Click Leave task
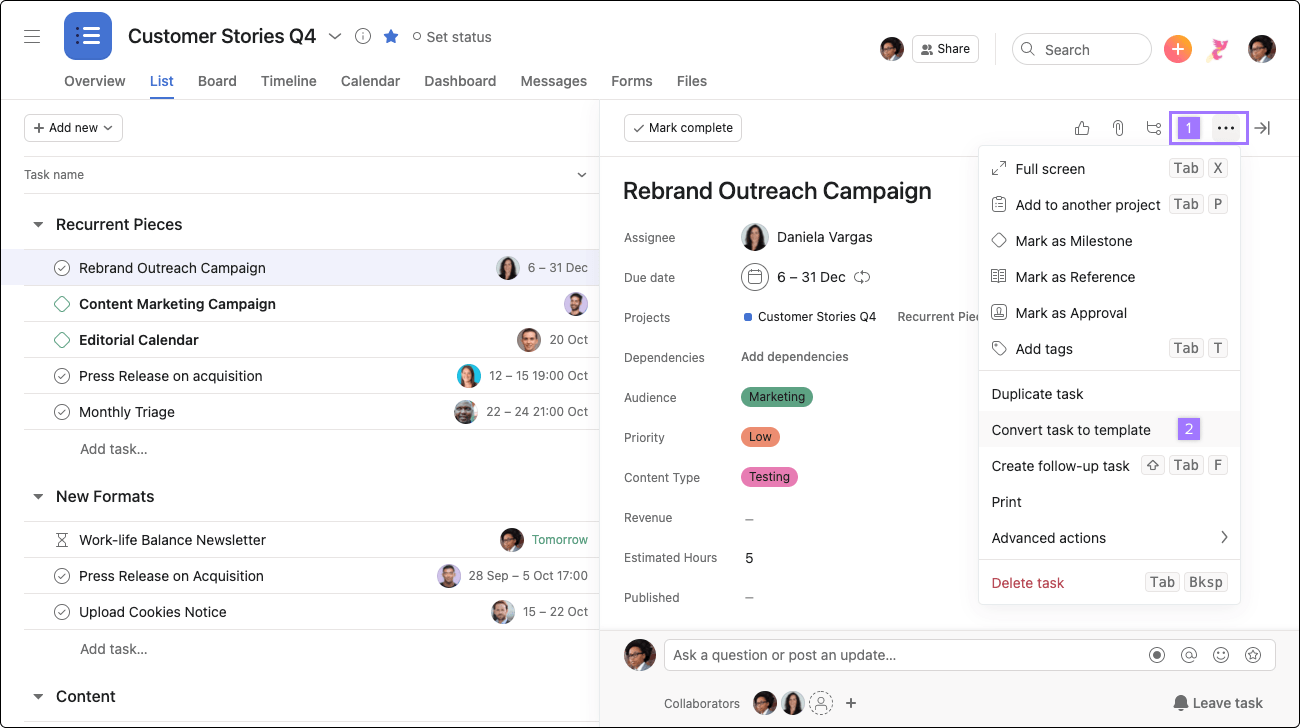1300x728 pixels. point(1218,703)
